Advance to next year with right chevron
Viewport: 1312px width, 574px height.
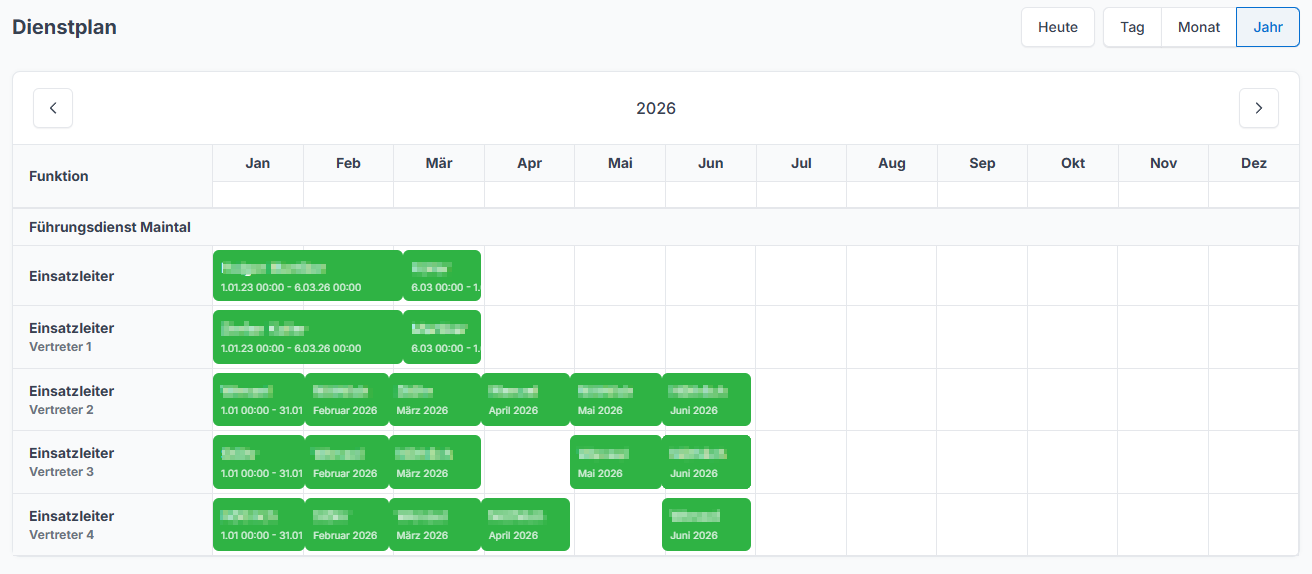[x=1259, y=108]
